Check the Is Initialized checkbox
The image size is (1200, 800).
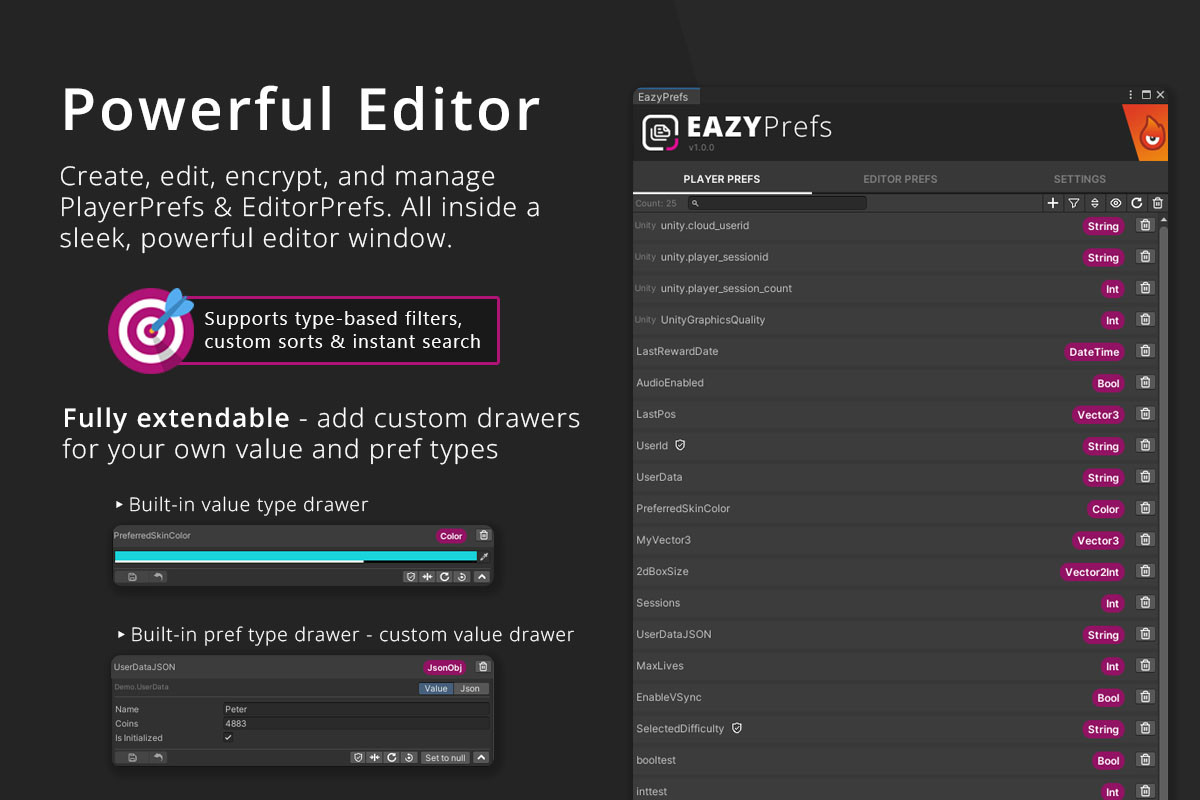pyautogui.click(x=228, y=737)
